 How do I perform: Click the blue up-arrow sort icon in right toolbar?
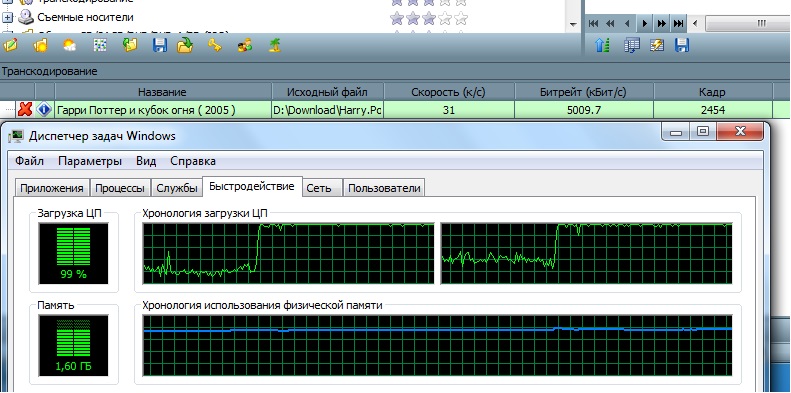tap(602, 45)
